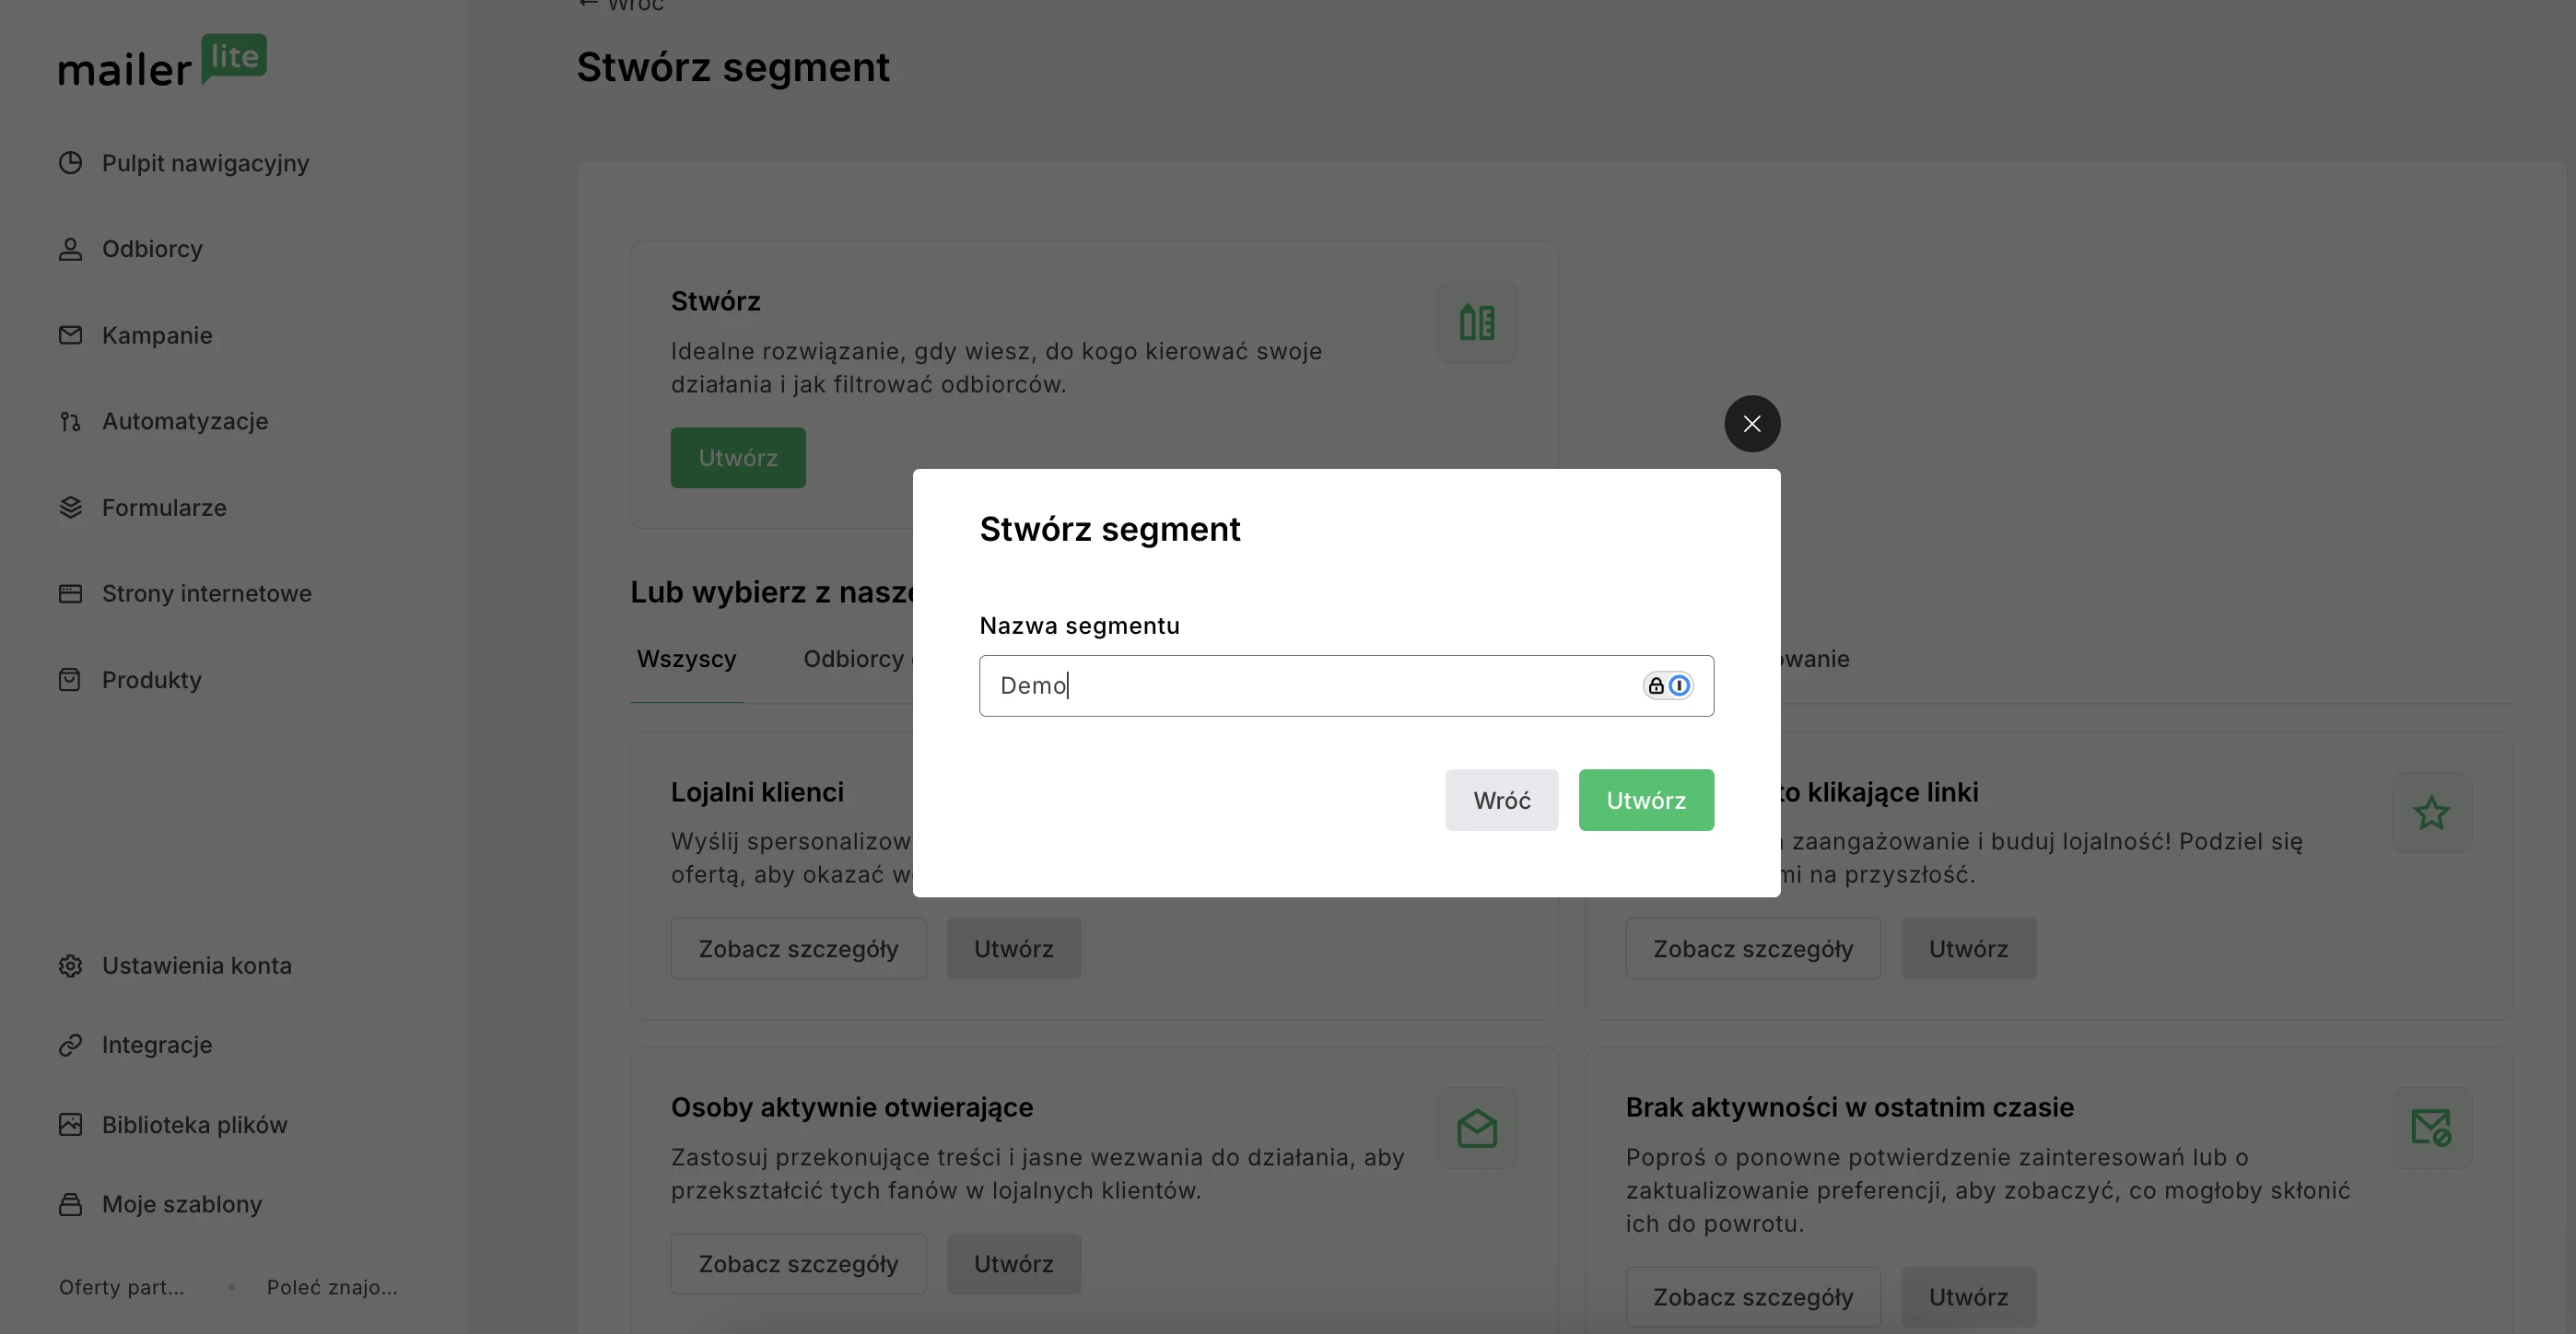Switch to the Odbiorcy tab
This screenshot has height=1334, width=2576.
pyautogui.click(x=853, y=659)
